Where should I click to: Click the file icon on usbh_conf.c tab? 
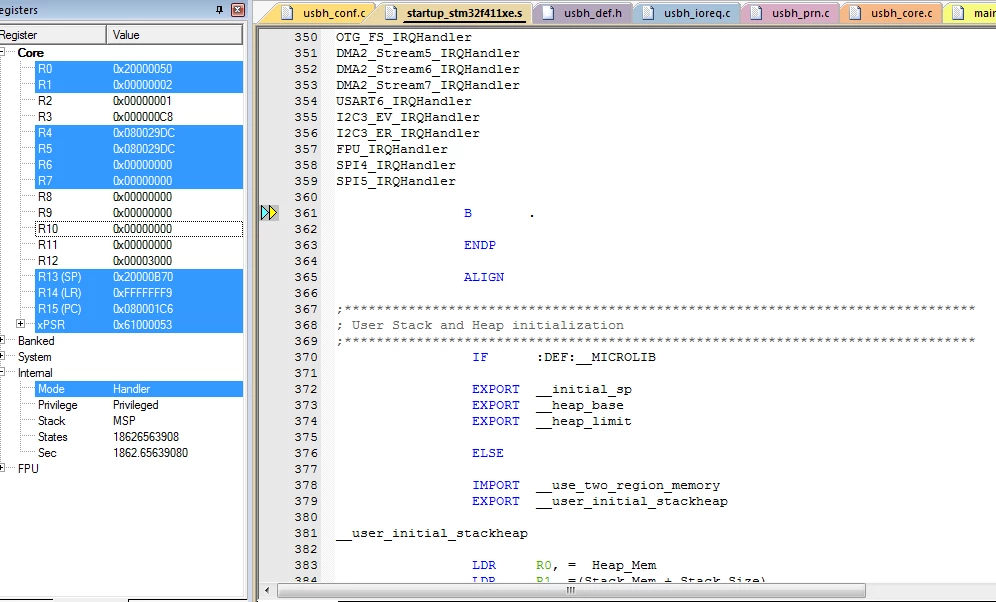click(288, 13)
